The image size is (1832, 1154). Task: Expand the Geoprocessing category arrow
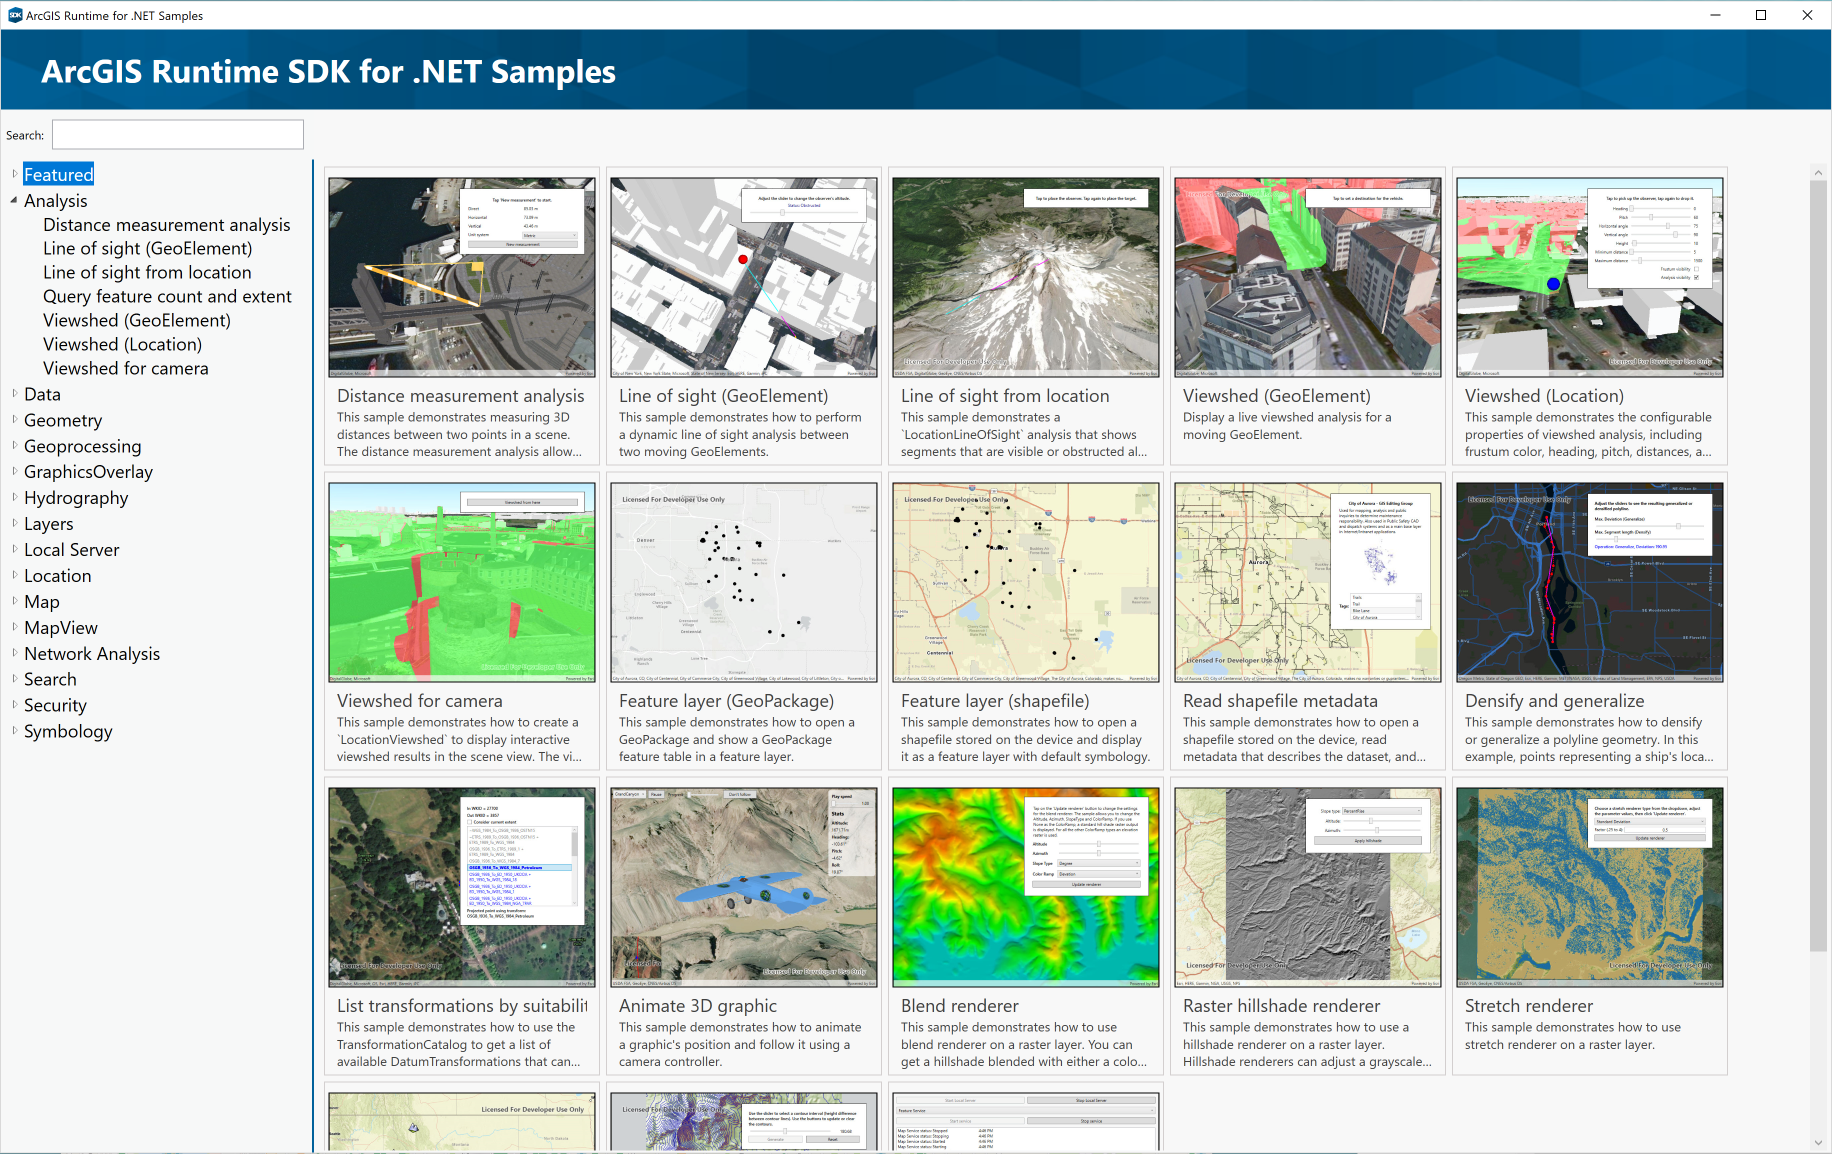14,445
